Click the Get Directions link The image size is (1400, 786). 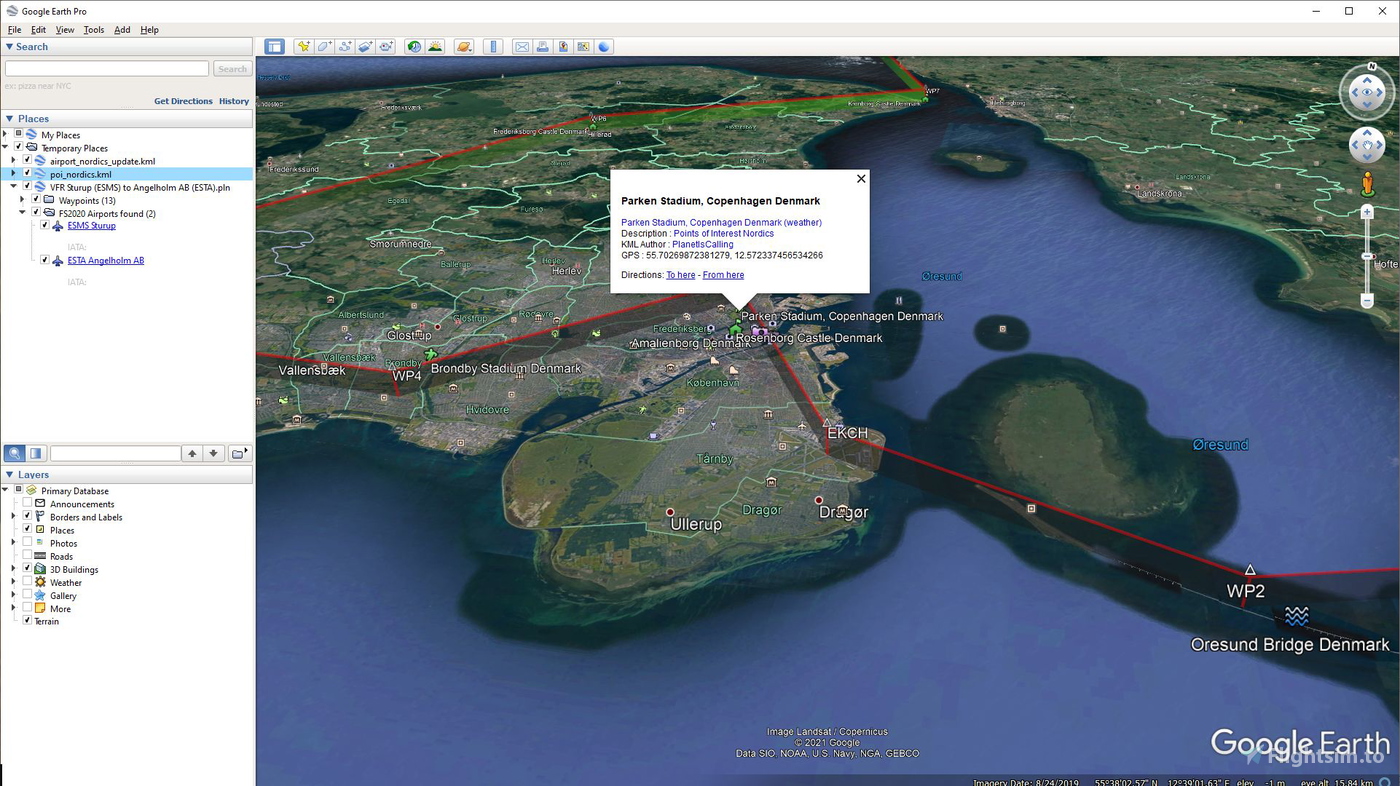point(183,100)
